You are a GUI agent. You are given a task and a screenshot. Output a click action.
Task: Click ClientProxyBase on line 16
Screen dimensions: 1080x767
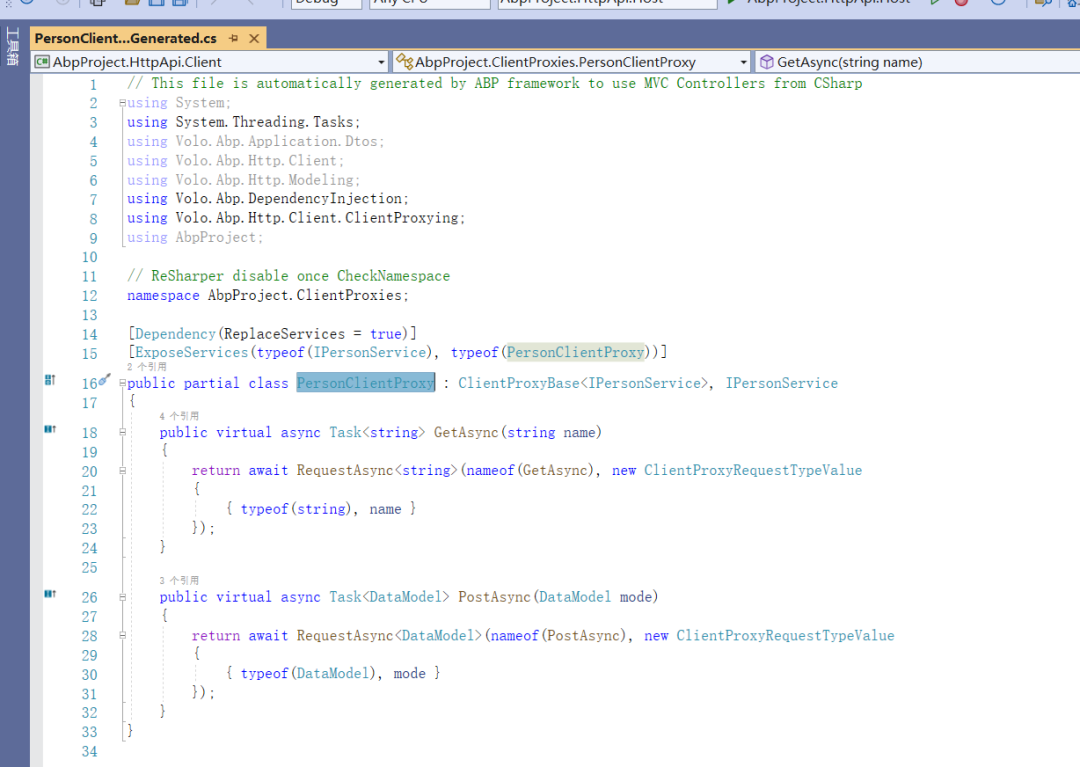(519, 383)
